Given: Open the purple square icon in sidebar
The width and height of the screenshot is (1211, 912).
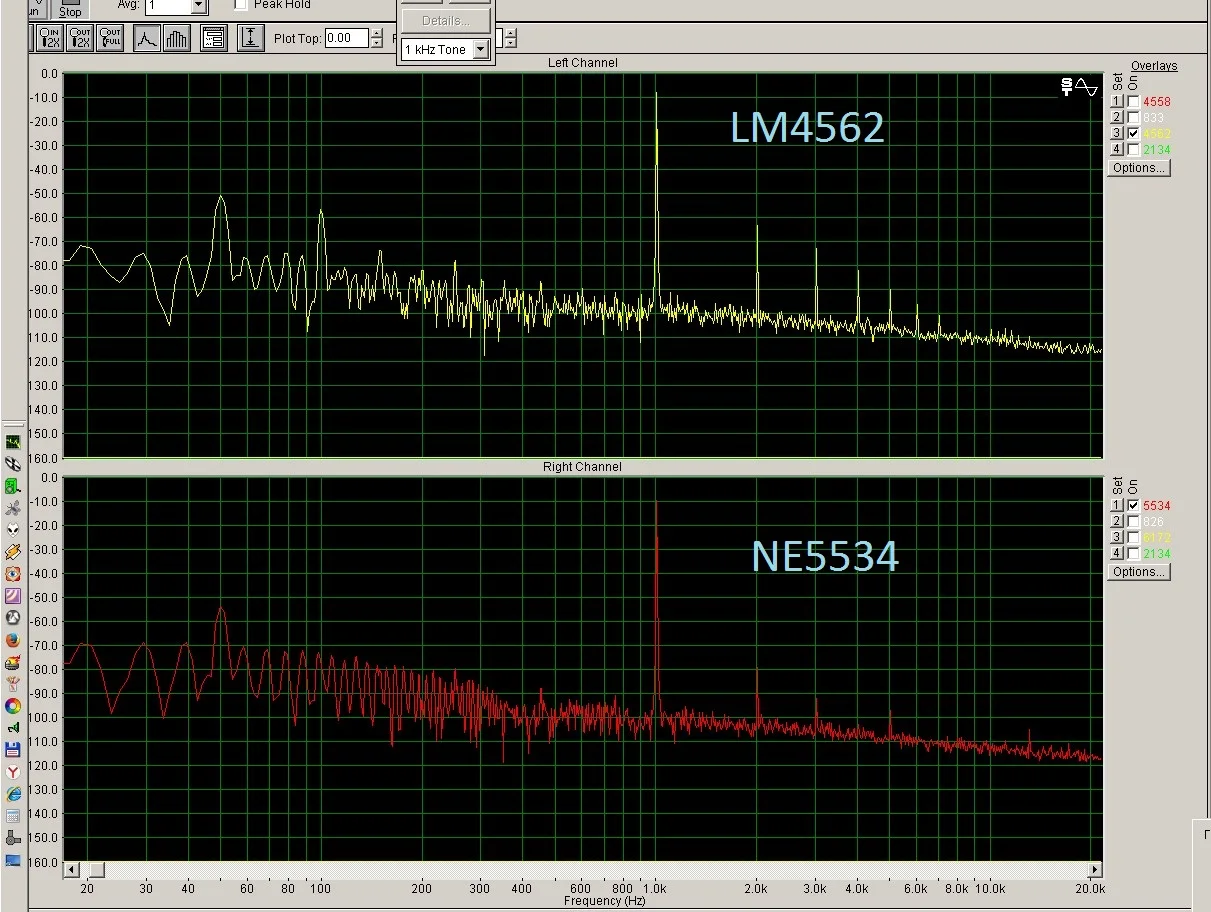Looking at the screenshot, I should point(13,596).
